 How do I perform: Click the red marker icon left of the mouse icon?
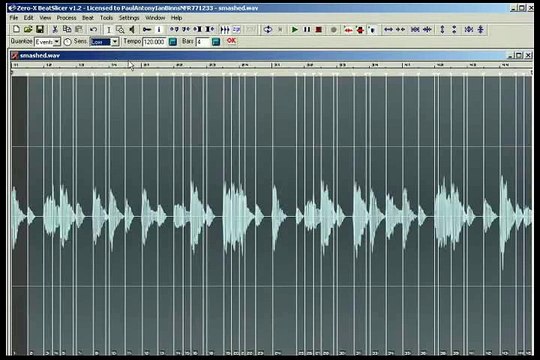coord(360,30)
